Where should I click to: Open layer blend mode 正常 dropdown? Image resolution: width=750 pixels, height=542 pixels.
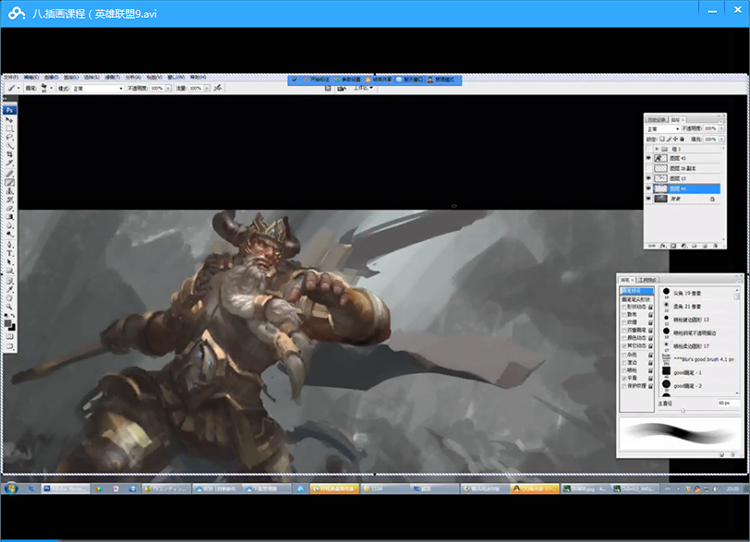tap(663, 129)
